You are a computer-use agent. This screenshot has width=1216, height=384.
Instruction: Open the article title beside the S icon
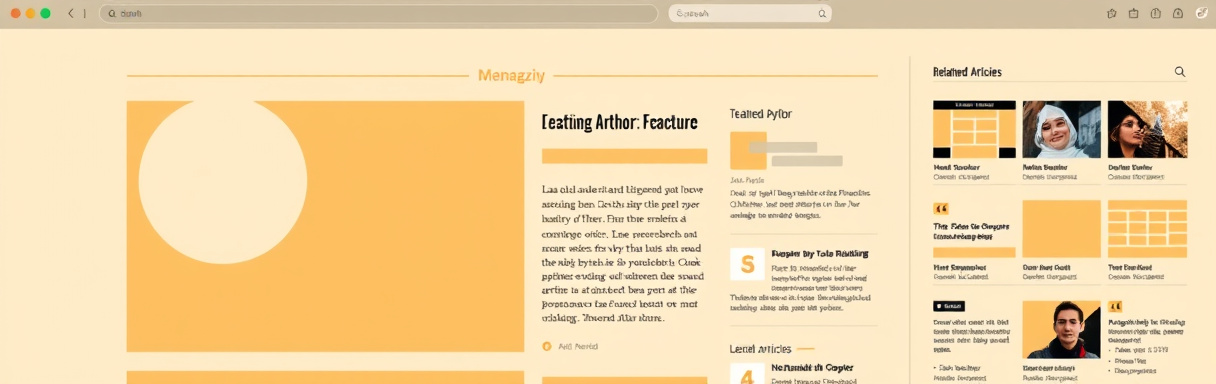click(x=820, y=254)
